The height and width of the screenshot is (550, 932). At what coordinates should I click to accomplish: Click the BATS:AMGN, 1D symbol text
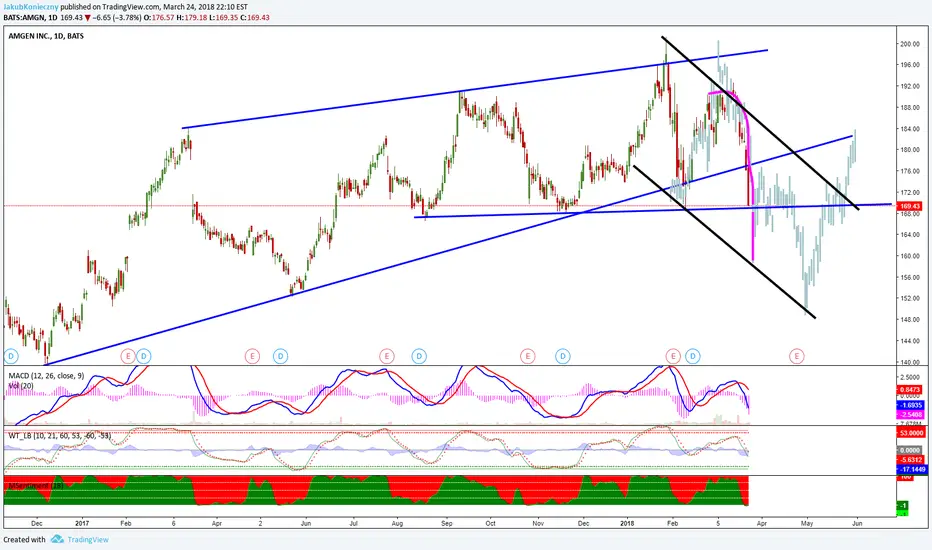(x=30, y=18)
